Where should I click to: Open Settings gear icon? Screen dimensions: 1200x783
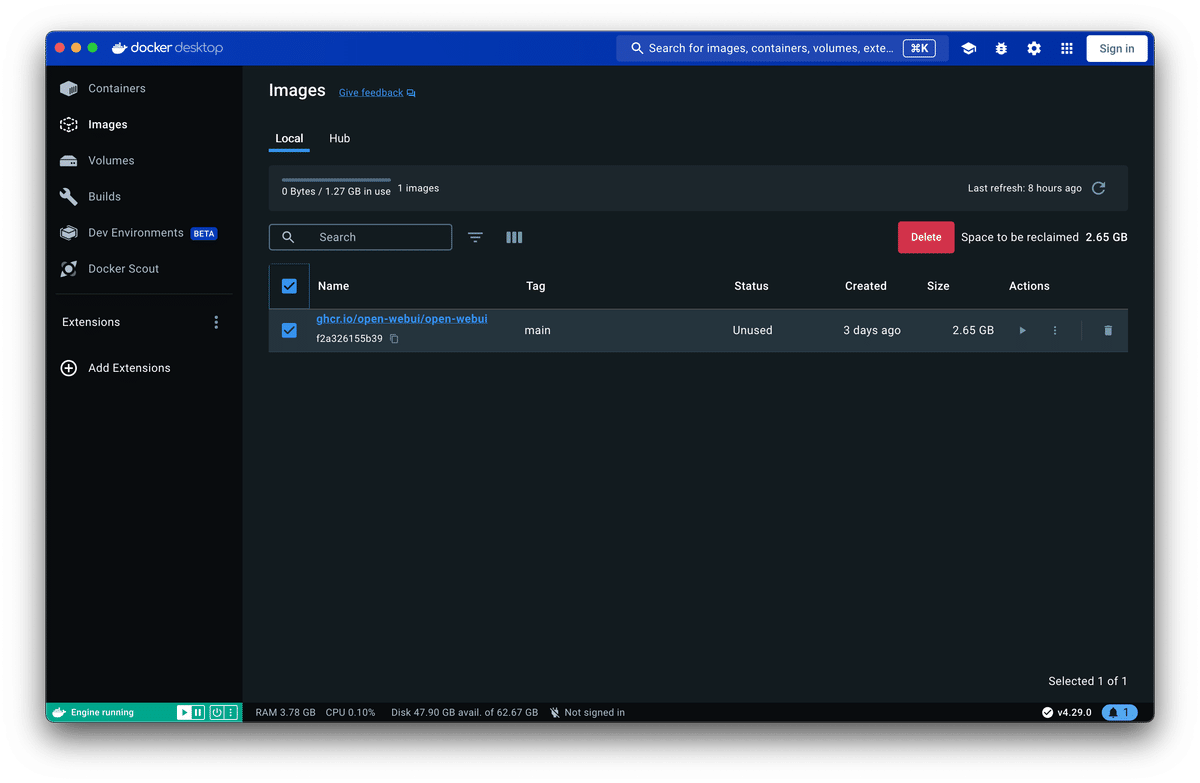(x=1034, y=48)
